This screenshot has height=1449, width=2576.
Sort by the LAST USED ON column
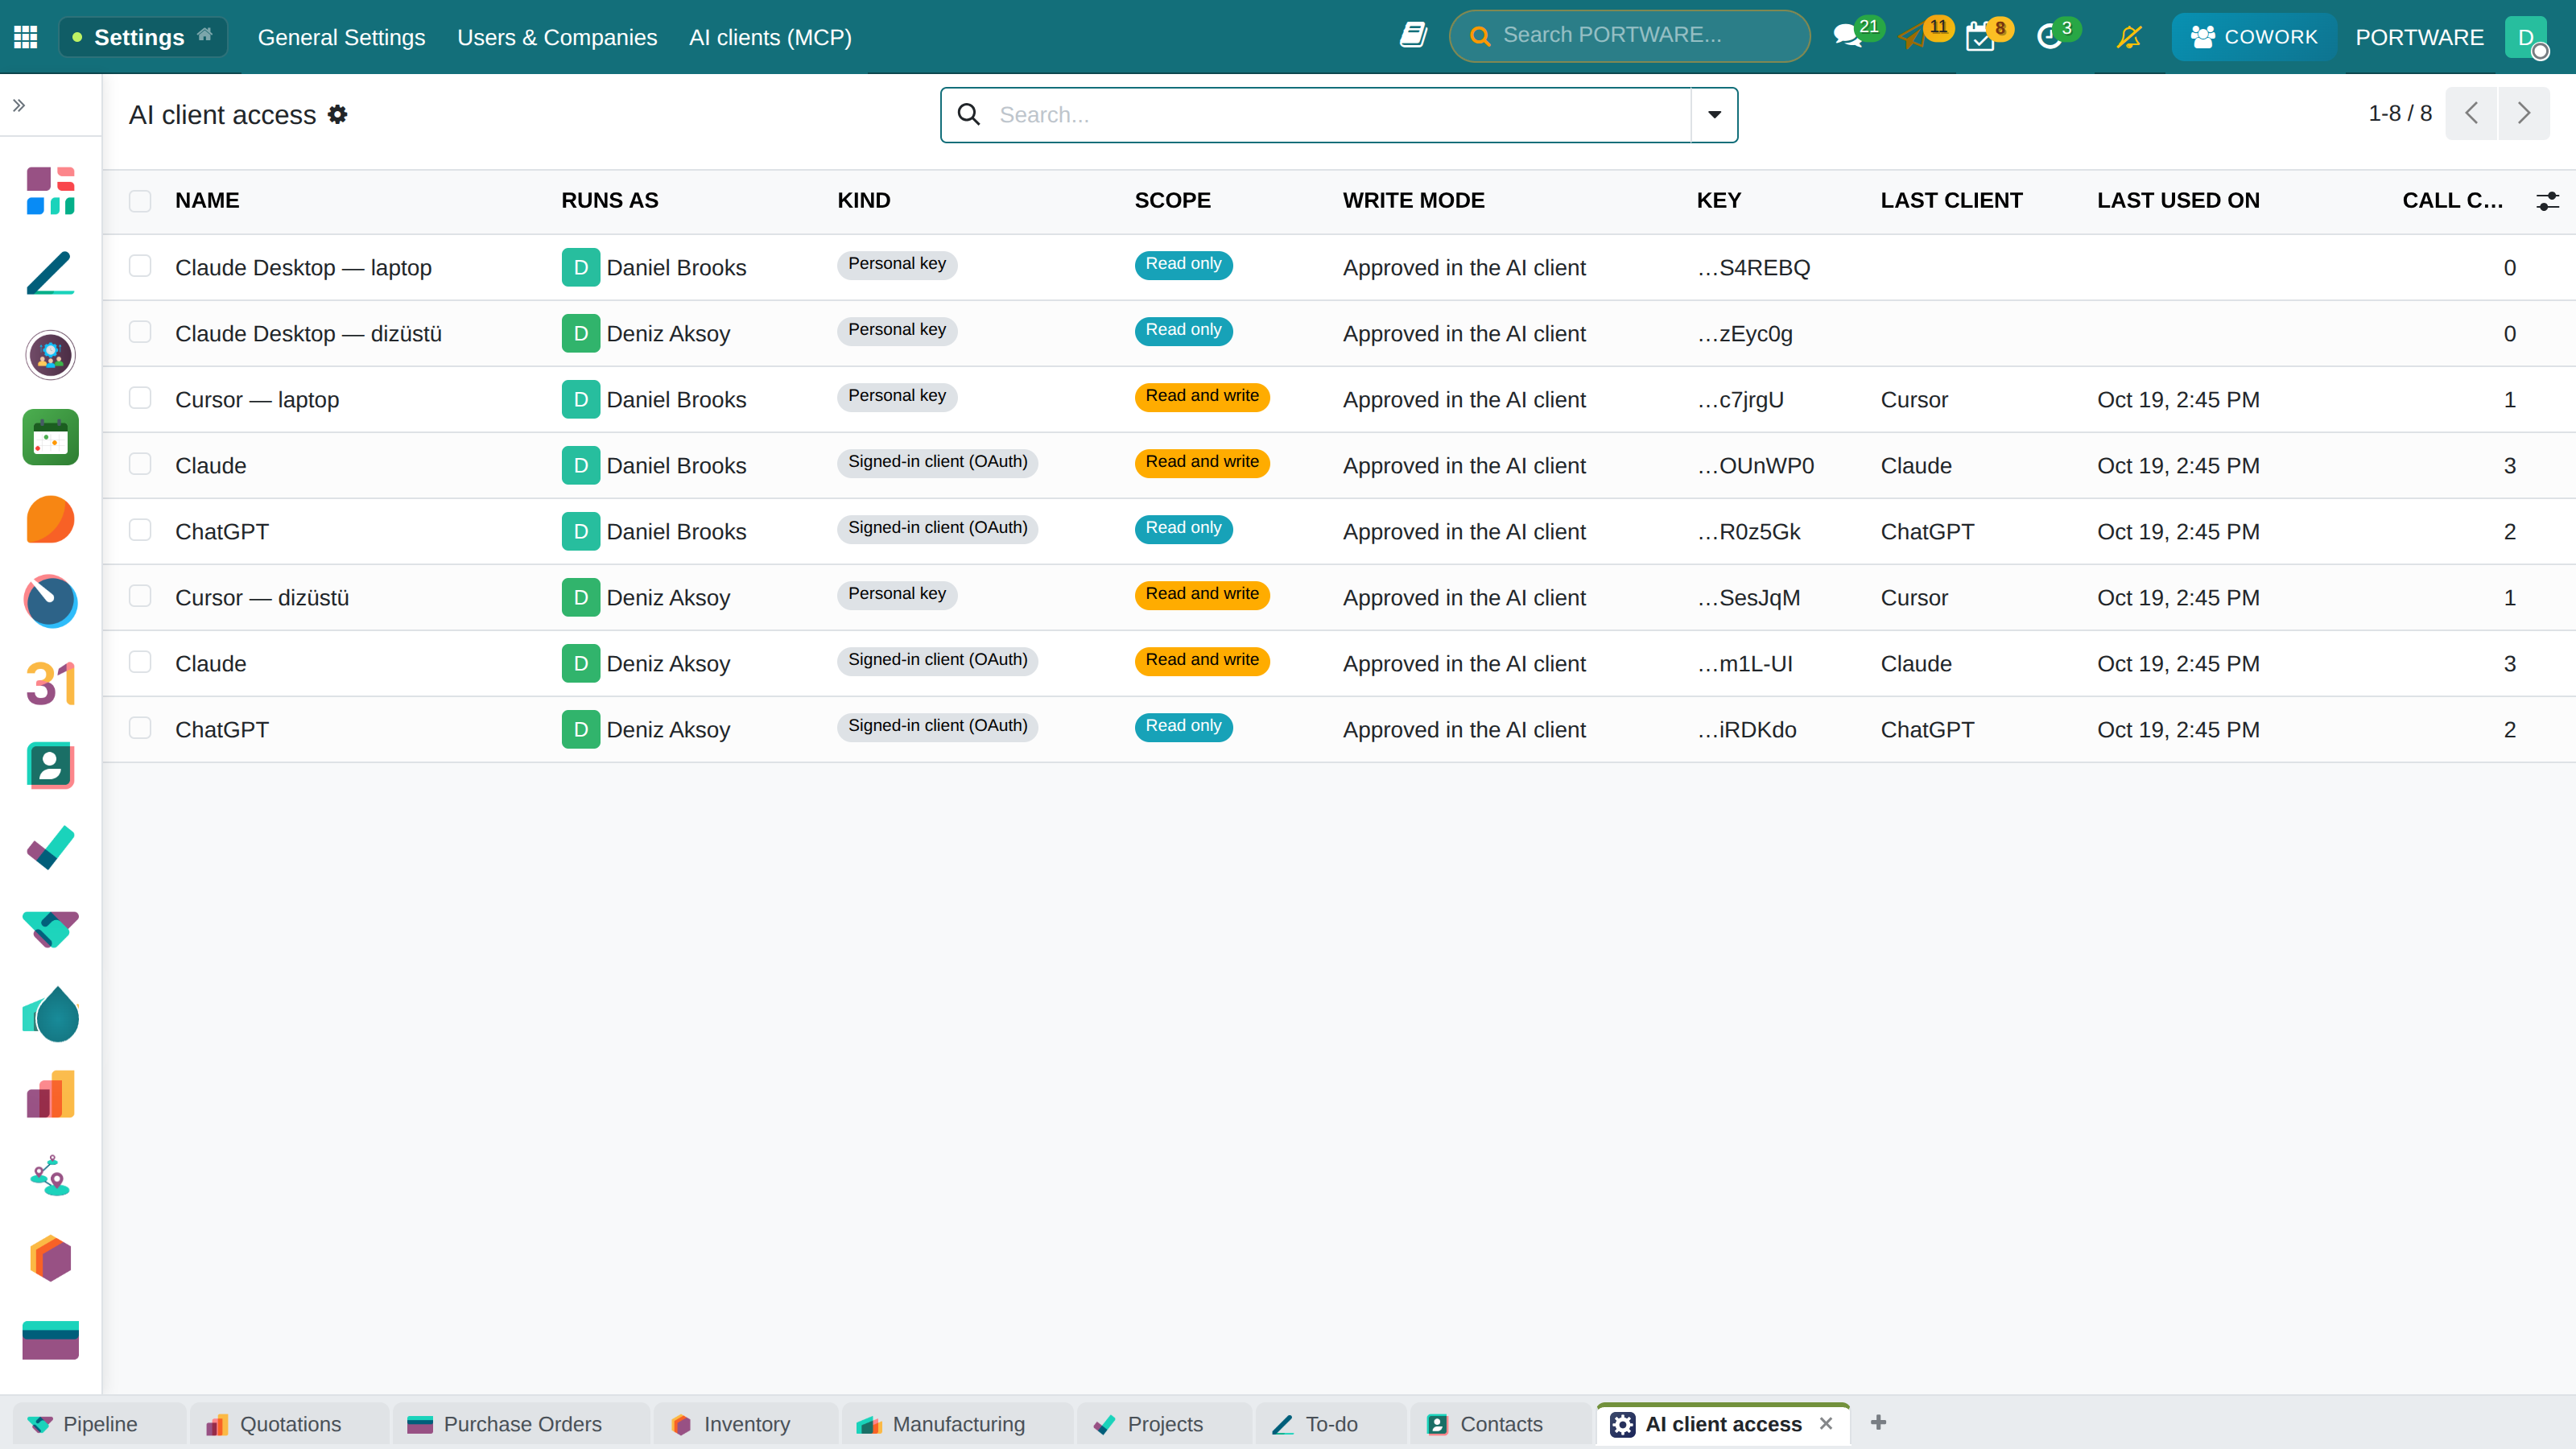[2178, 200]
